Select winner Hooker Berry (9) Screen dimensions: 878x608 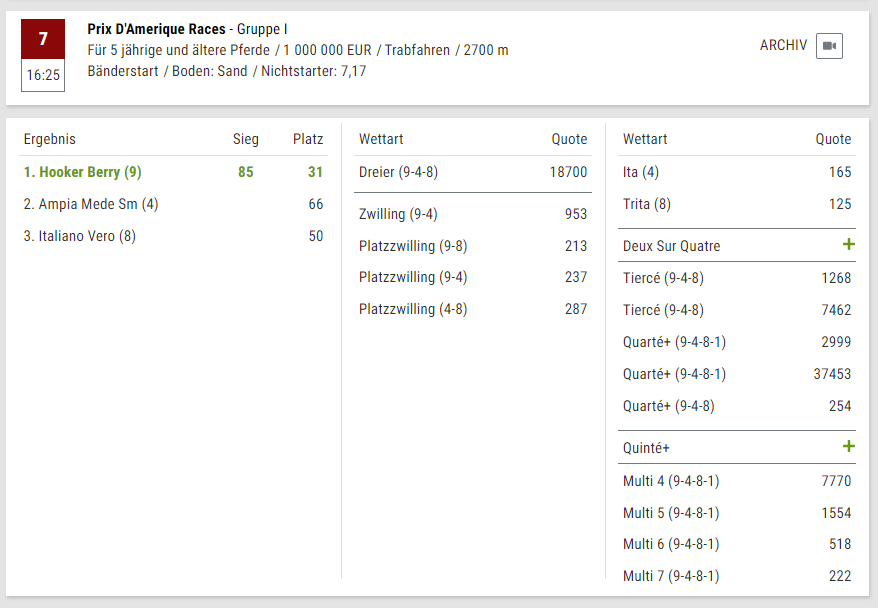click(x=82, y=172)
